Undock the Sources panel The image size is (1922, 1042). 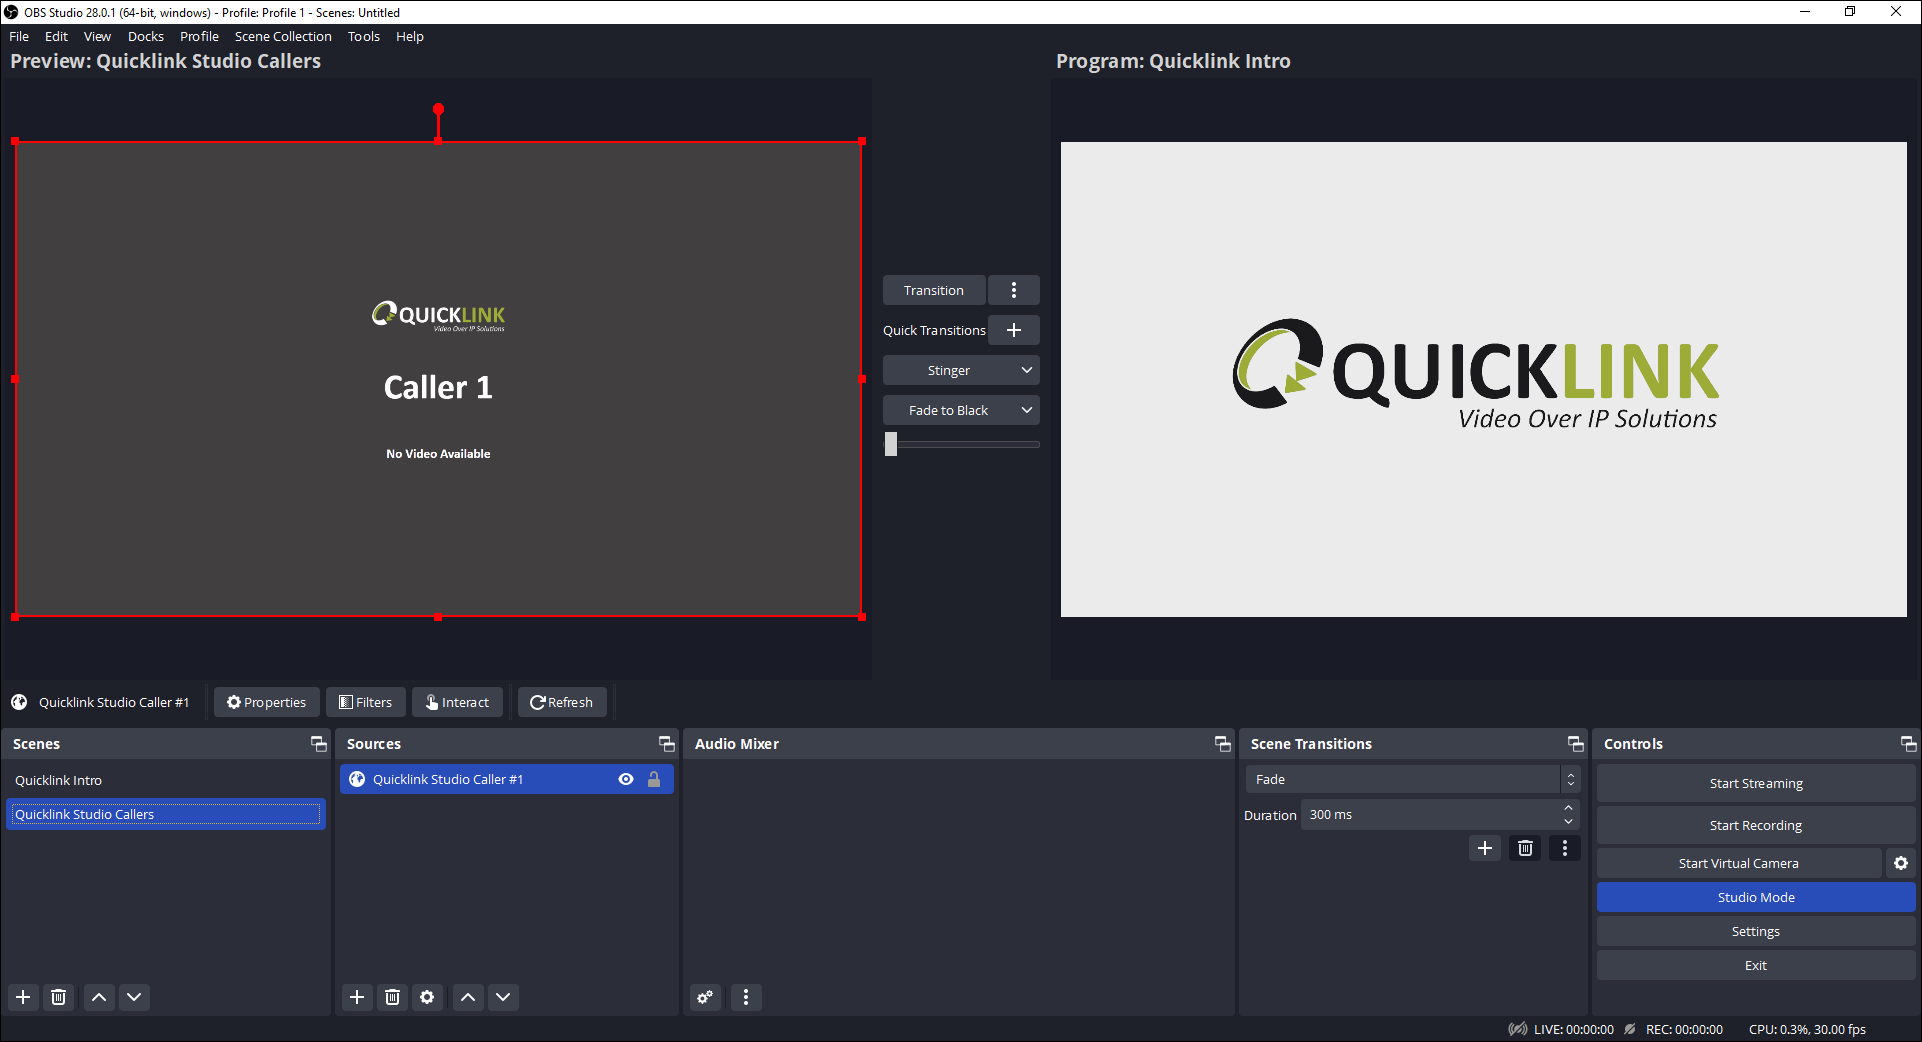(x=667, y=743)
